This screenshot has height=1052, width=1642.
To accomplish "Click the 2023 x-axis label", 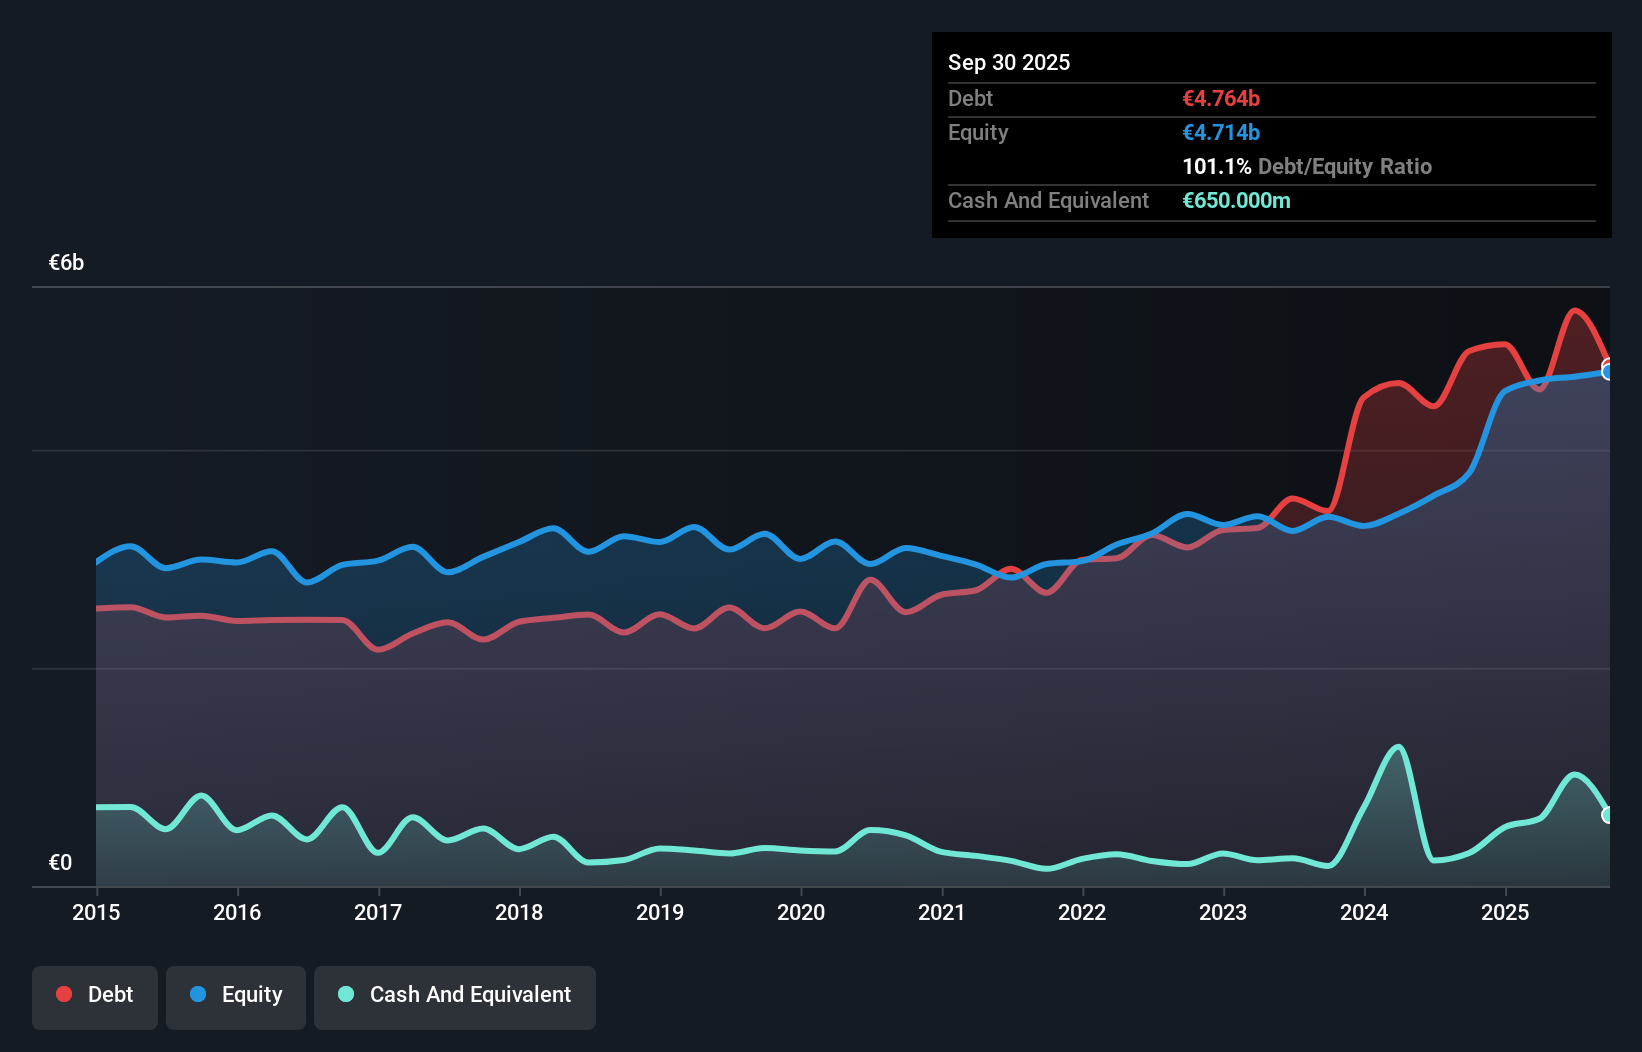I will coord(1223,912).
